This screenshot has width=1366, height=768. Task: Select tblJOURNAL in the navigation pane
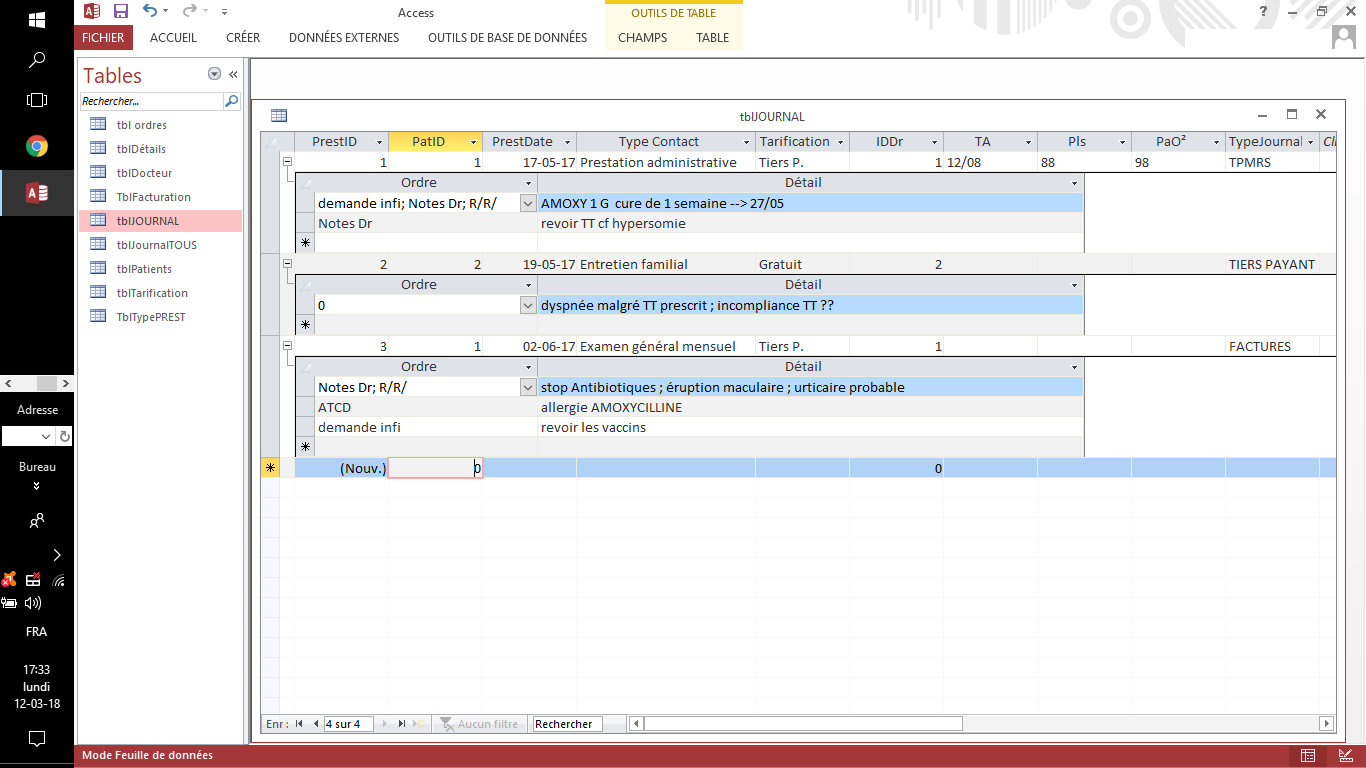160,221
